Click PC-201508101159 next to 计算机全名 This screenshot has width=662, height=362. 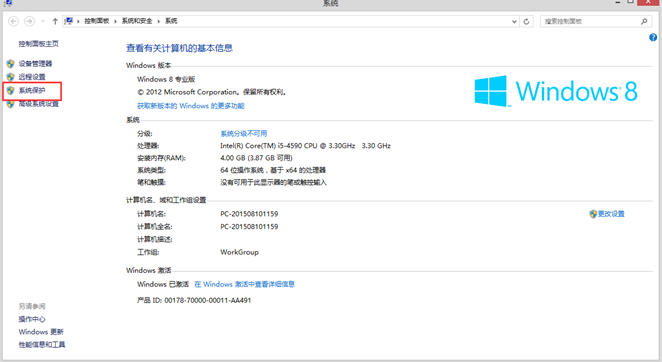pyautogui.click(x=249, y=226)
